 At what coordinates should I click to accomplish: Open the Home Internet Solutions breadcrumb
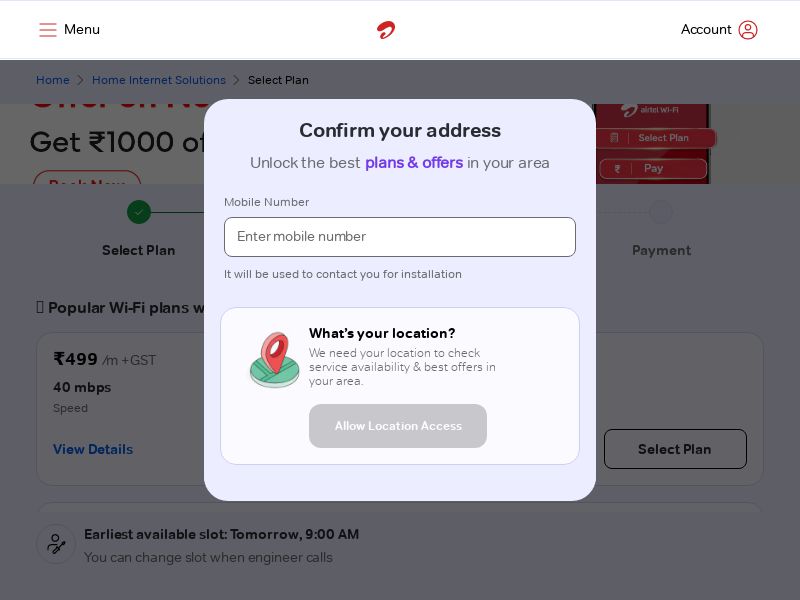(x=159, y=80)
